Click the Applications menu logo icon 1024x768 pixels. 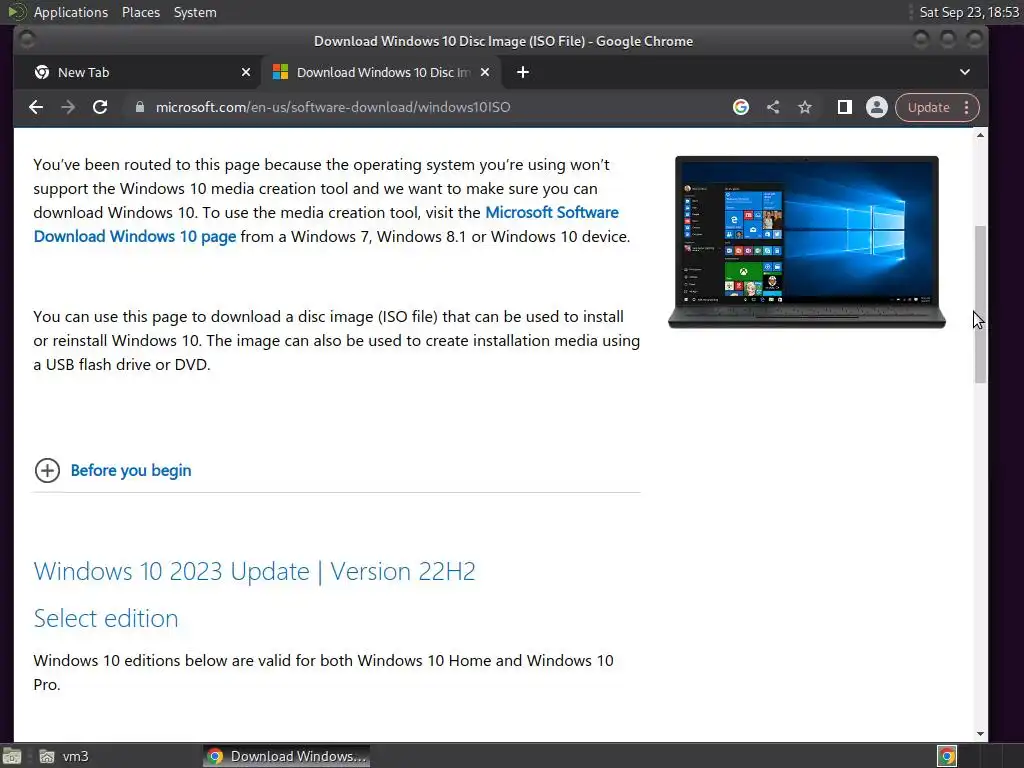[x=16, y=12]
